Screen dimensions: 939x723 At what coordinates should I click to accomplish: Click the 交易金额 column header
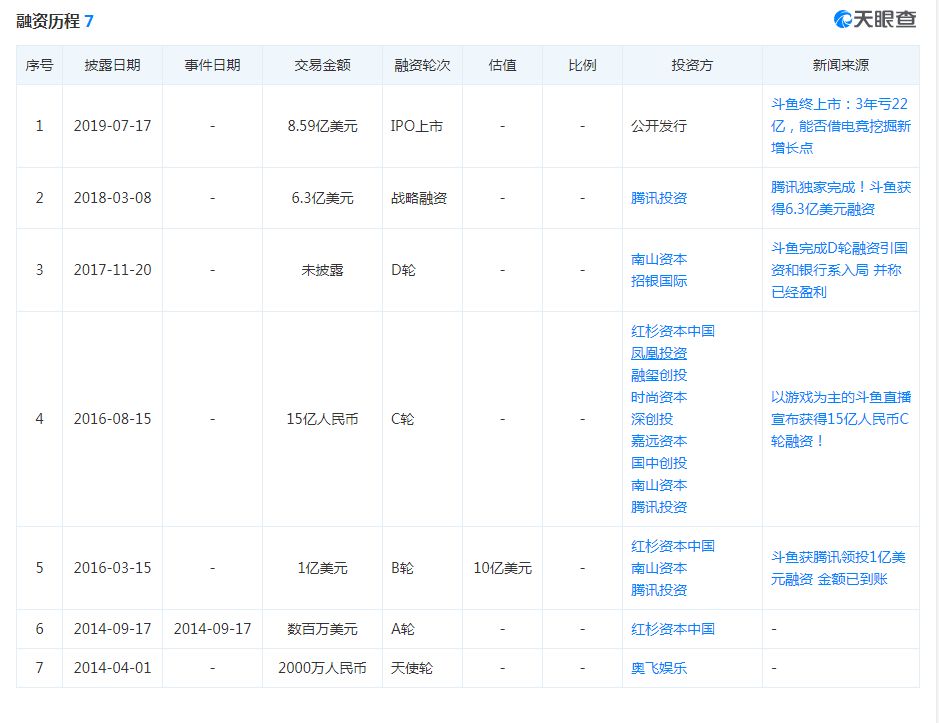[x=322, y=65]
